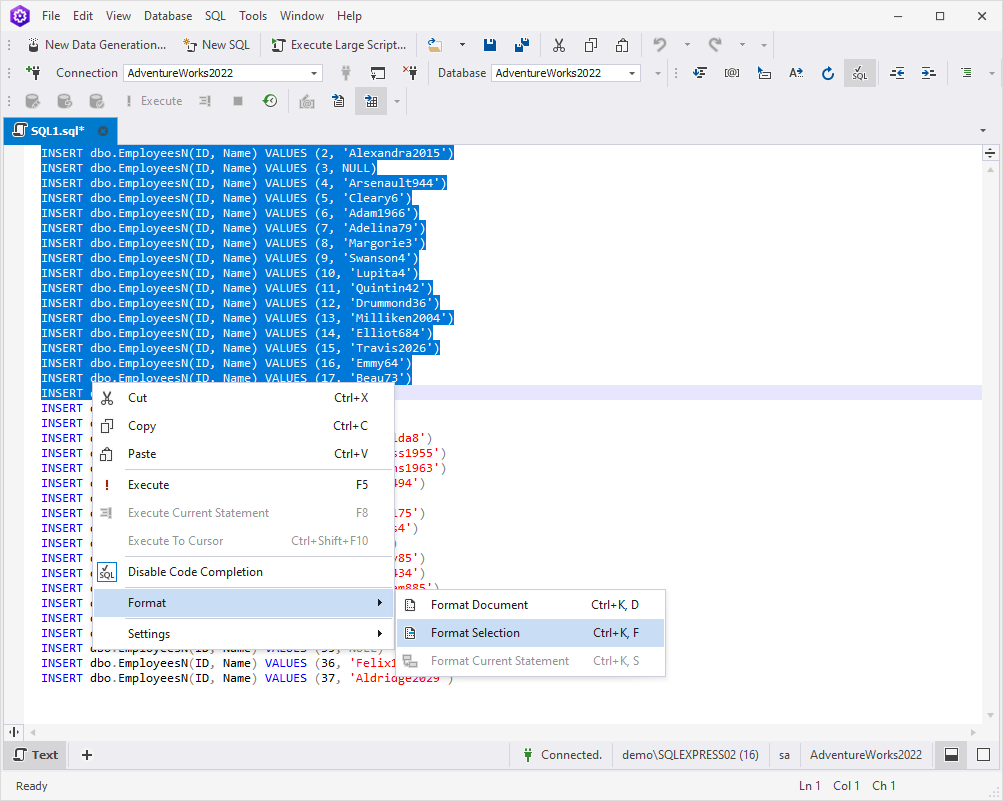Expand the results mode dropdown arrow
Viewport: 1003px width, 801px height.
397,101
